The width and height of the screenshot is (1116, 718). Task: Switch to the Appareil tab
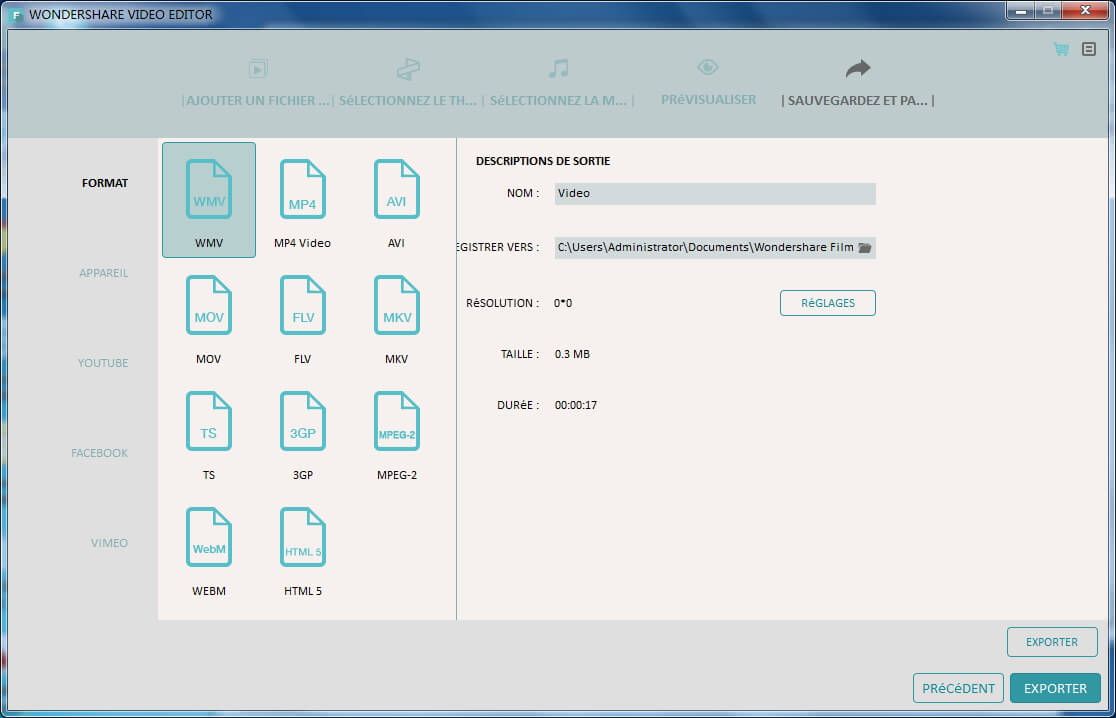pyautogui.click(x=103, y=273)
